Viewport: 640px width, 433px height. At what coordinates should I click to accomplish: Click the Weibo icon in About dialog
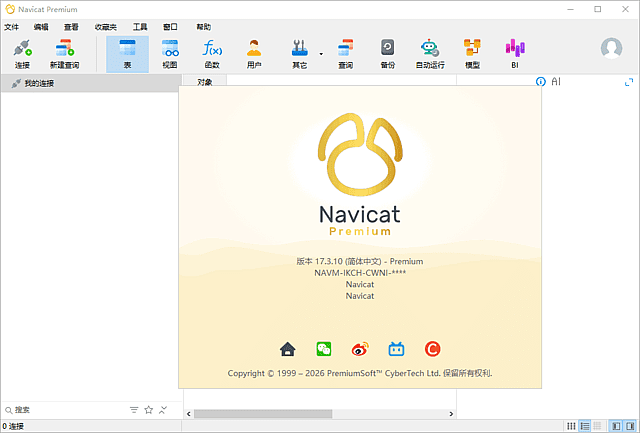pyautogui.click(x=360, y=349)
